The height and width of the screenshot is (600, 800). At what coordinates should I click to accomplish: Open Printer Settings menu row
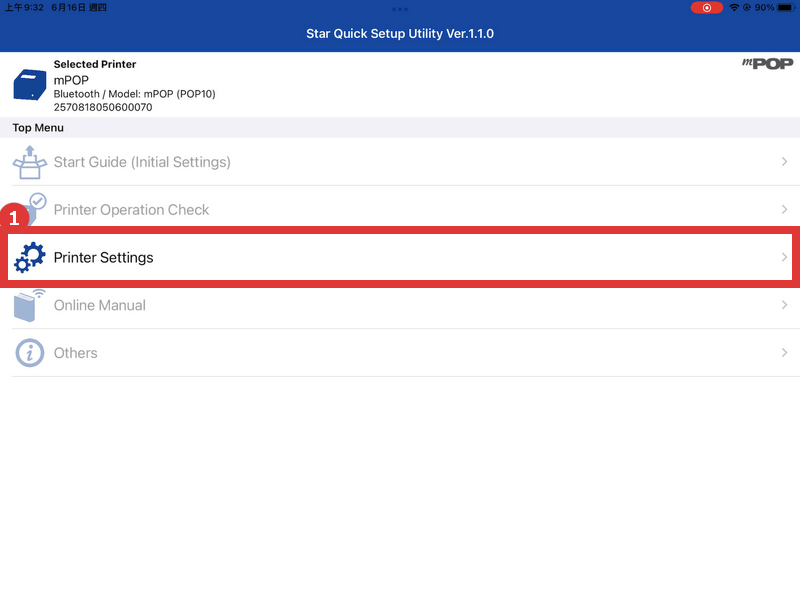400,257
